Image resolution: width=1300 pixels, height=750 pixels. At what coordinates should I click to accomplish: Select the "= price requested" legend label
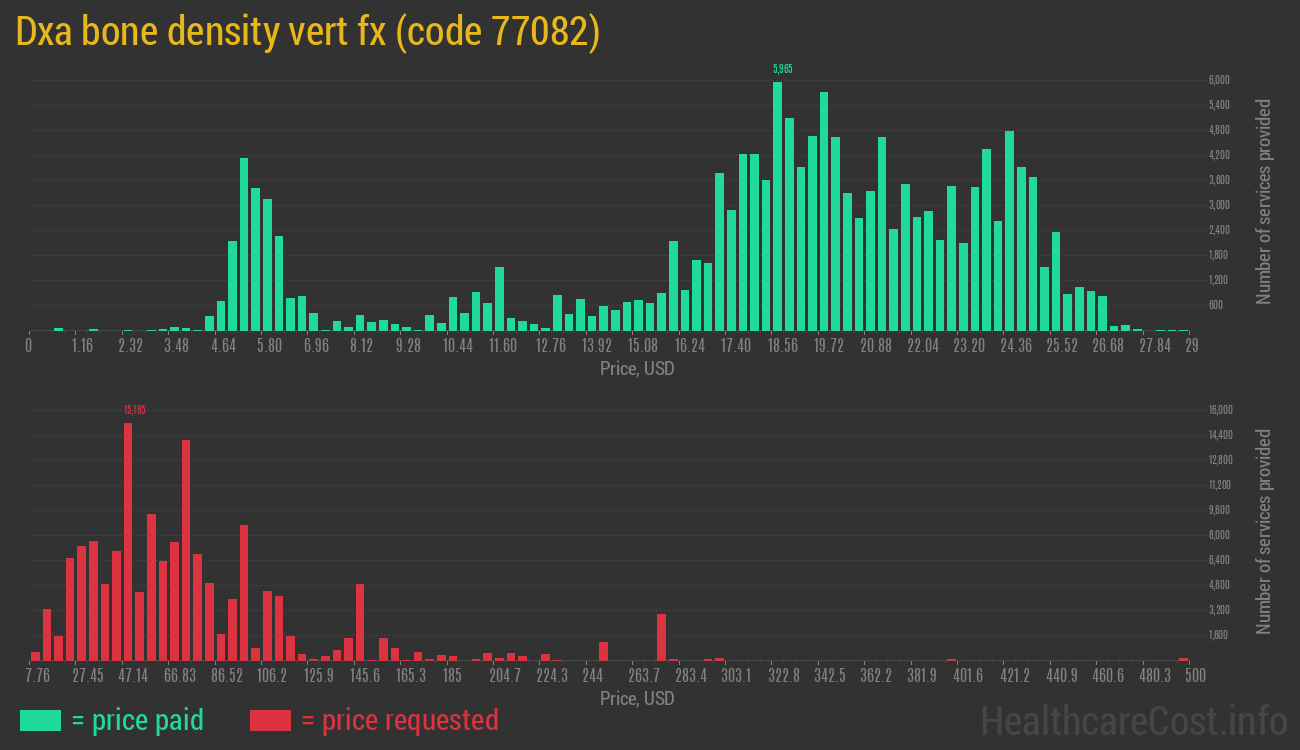click(x=399, y=720)
